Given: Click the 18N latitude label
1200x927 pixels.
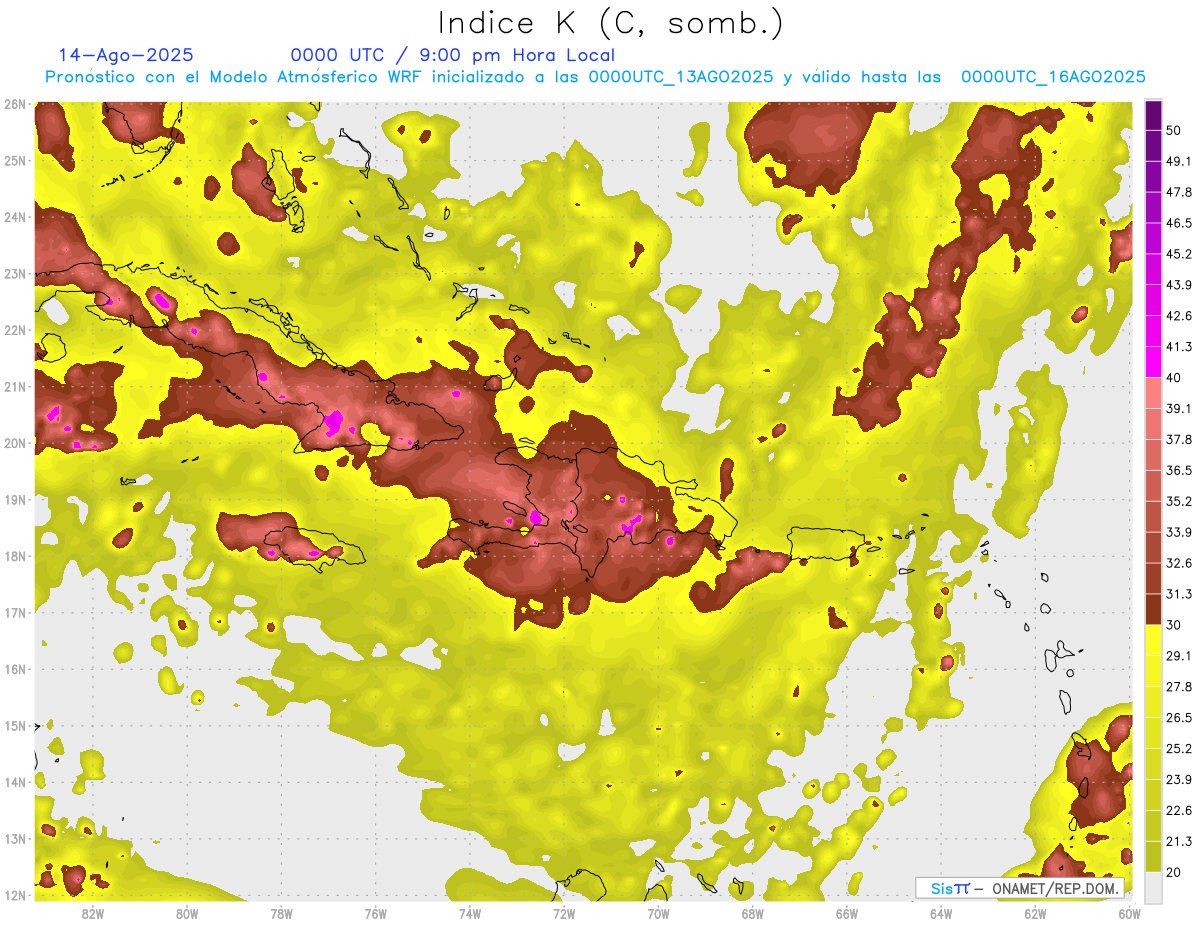Looking at the screenshot, I should (15, 556).
